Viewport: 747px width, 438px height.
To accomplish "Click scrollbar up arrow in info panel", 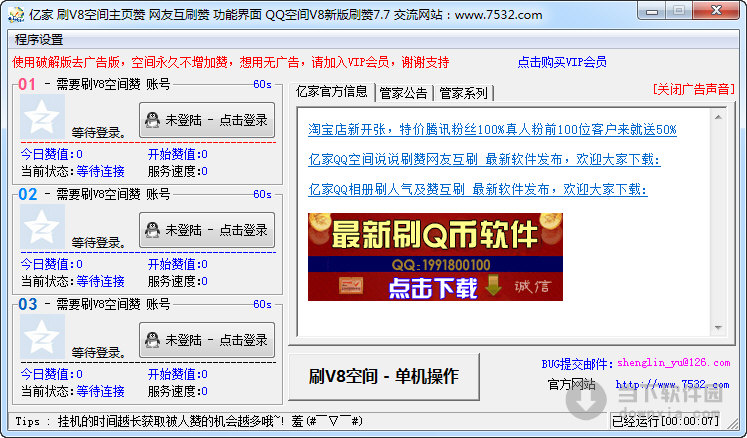I will point(718,117).
